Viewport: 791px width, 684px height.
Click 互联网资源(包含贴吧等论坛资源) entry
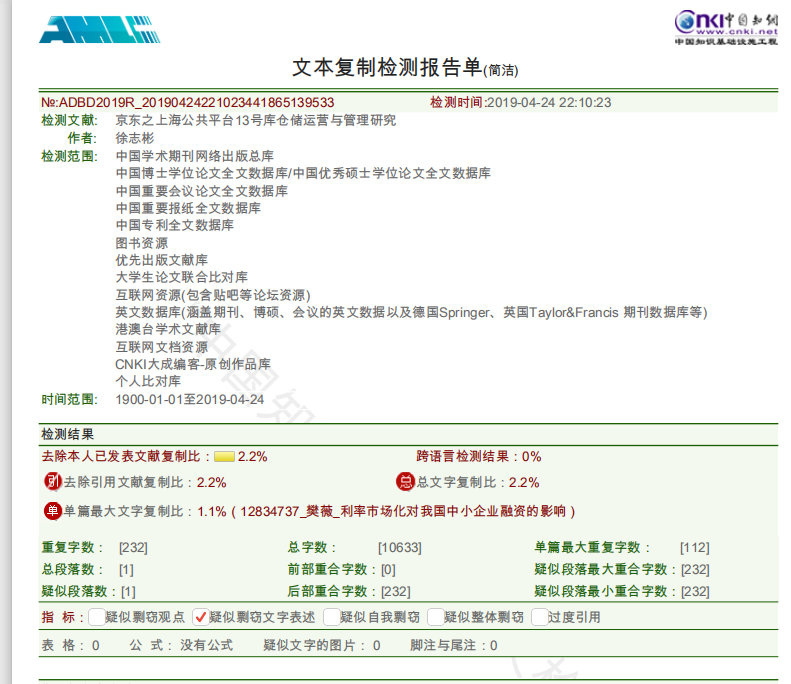pyautogui.click(x=213, y=295)
